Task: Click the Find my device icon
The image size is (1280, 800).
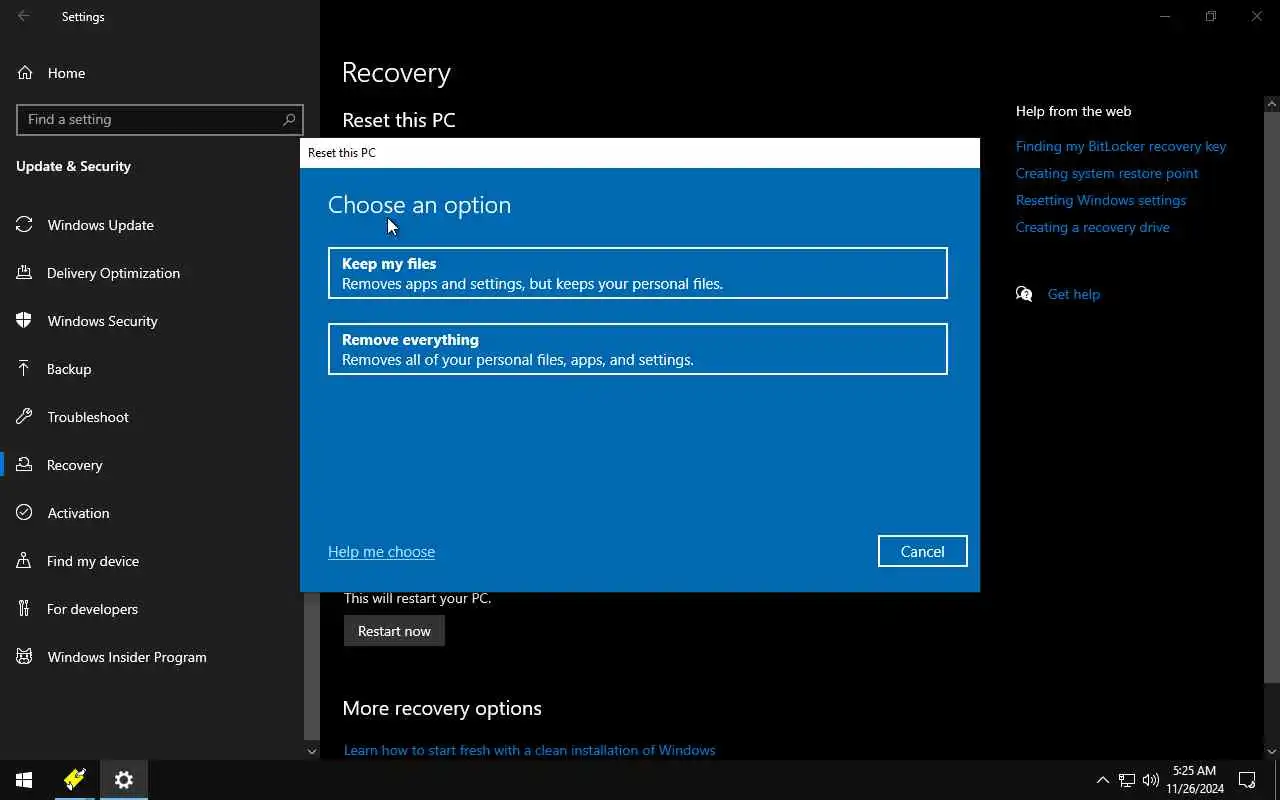Action: tap(25, 561)
